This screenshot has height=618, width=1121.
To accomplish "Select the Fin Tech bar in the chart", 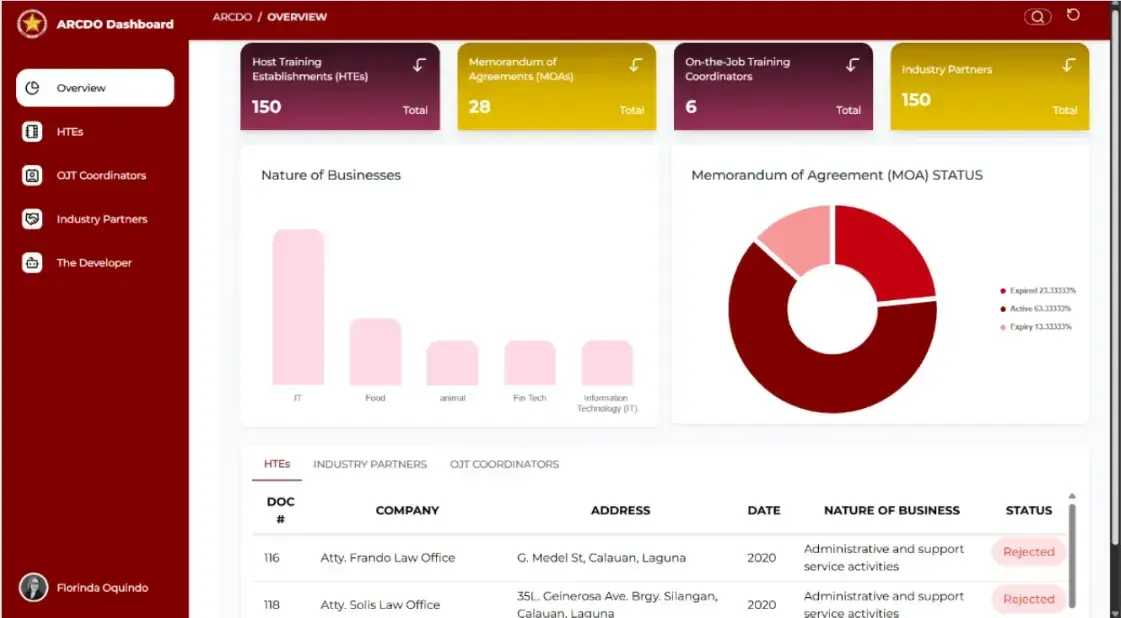I will click(530, 363).
